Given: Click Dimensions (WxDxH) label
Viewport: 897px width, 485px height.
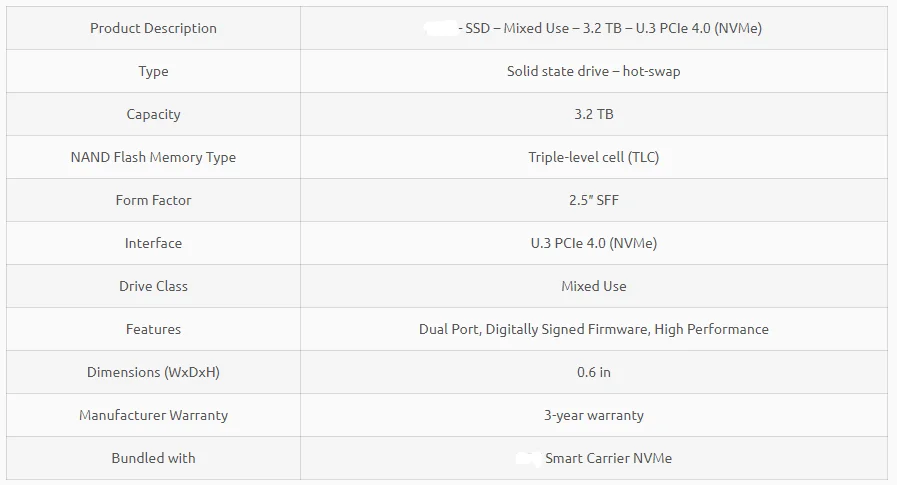Looking at the screenshot, I should coord(153,372).
